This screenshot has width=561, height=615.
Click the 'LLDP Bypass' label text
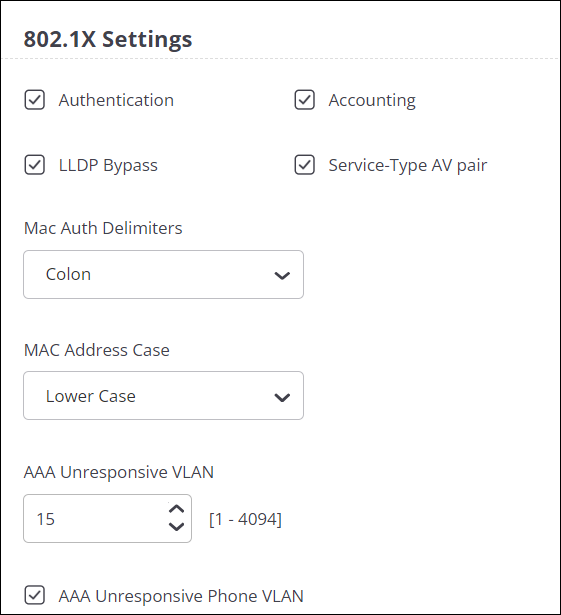[108, 166]
